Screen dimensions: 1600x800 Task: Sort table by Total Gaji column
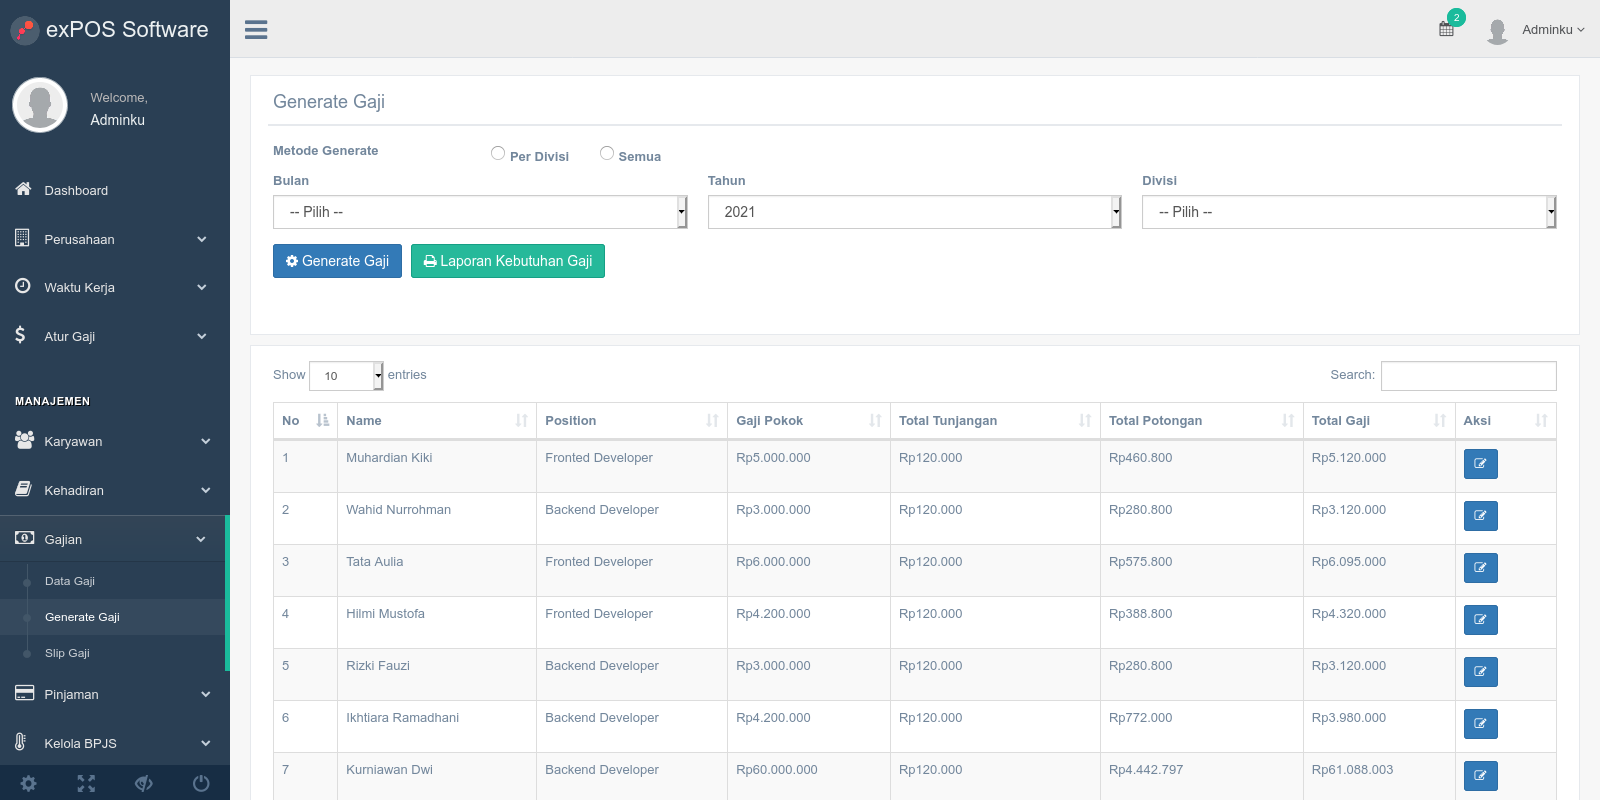click(1379, 421)
